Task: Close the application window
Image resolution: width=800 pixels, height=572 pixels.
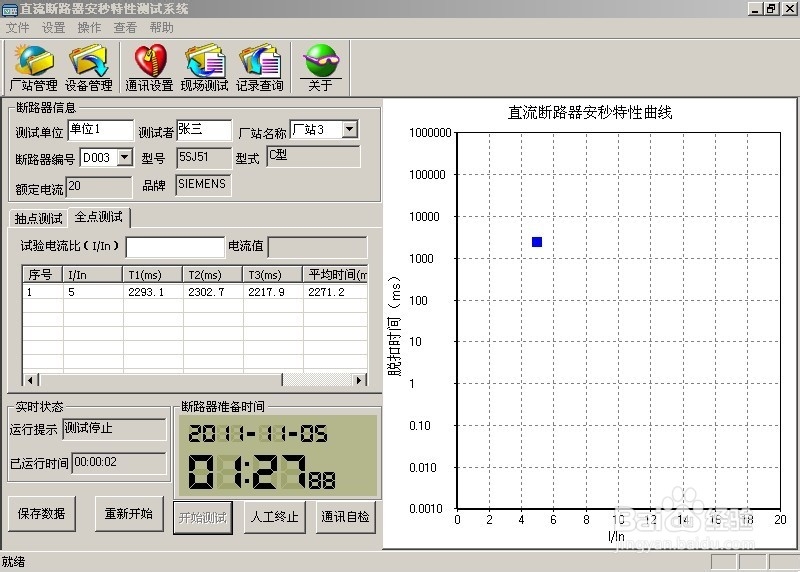Action: point(789,9)
